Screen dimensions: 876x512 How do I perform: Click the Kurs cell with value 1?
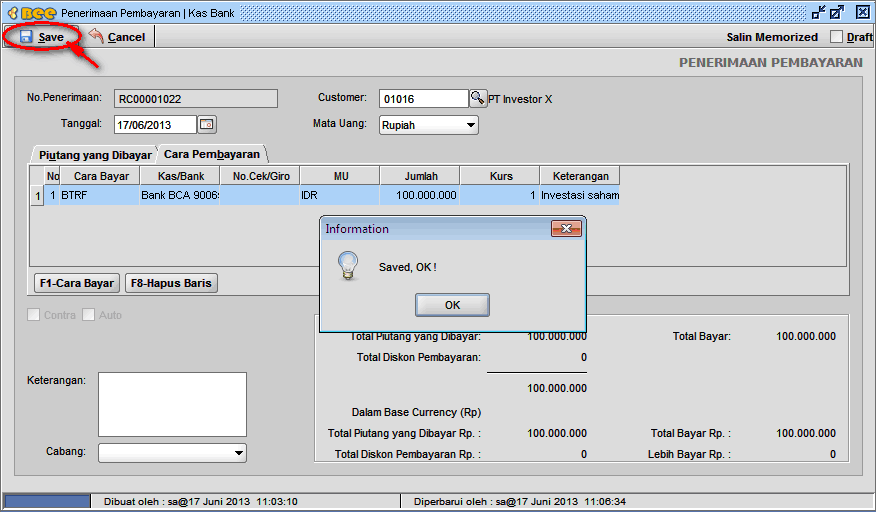click(x=500, y=195)
